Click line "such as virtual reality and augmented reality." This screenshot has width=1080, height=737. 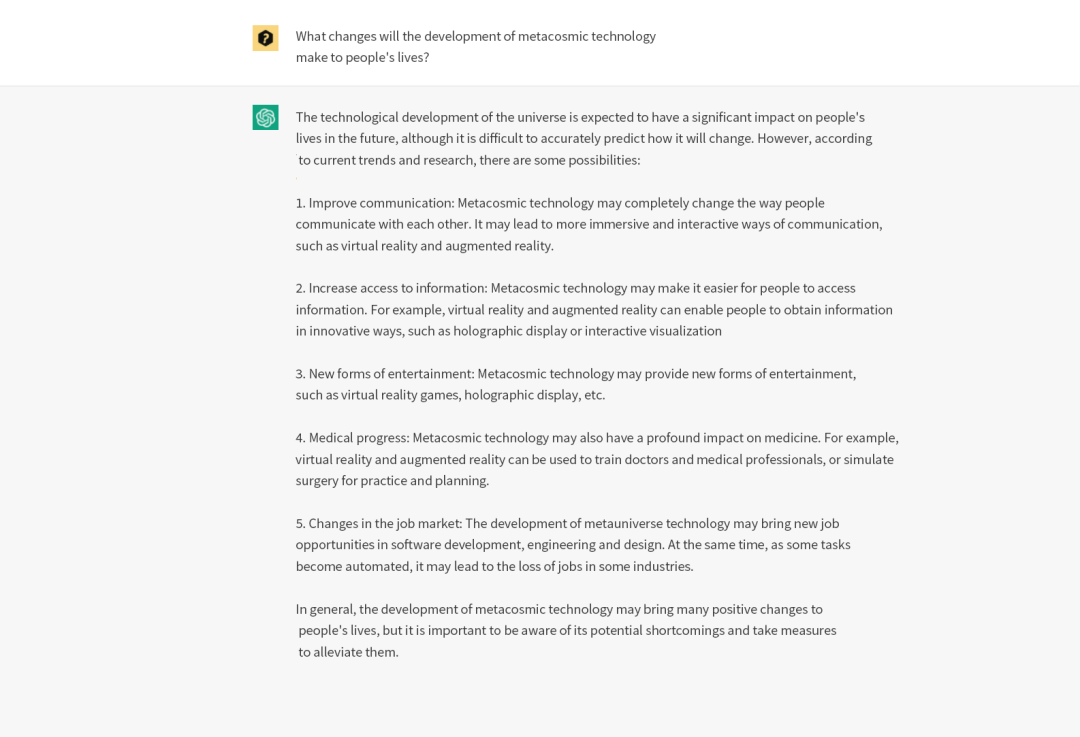(424, 246)
